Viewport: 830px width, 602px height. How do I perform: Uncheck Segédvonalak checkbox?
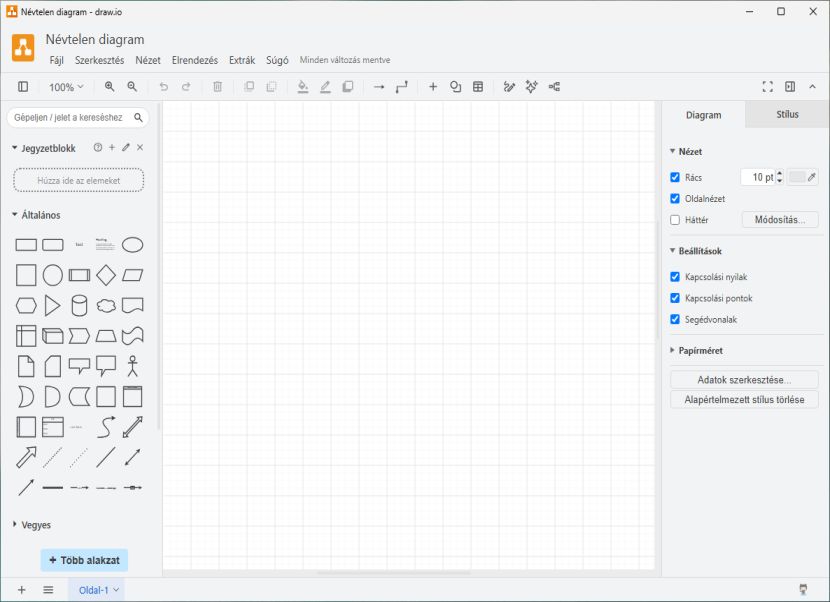(675, 319)
